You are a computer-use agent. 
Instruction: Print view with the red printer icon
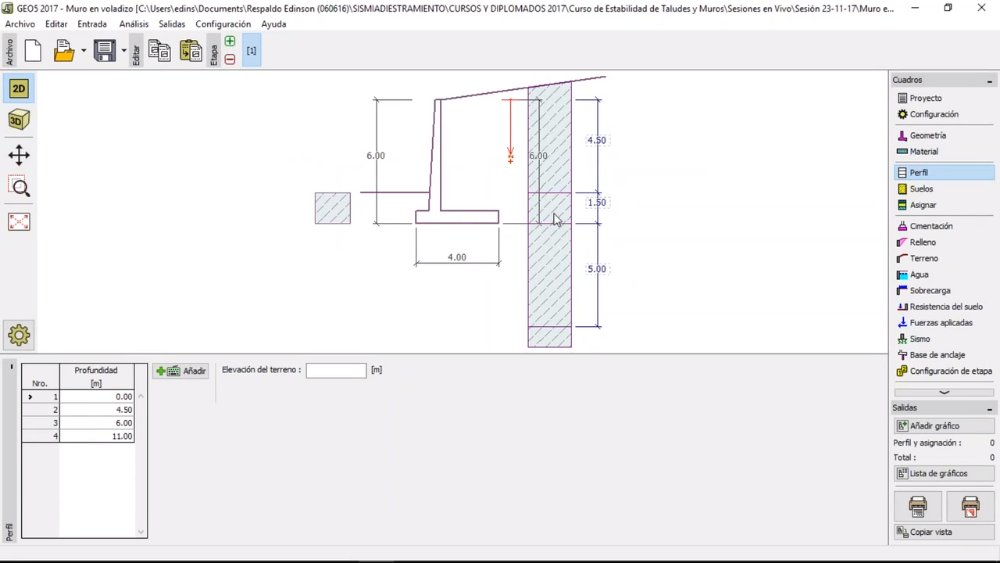[970, 506]
